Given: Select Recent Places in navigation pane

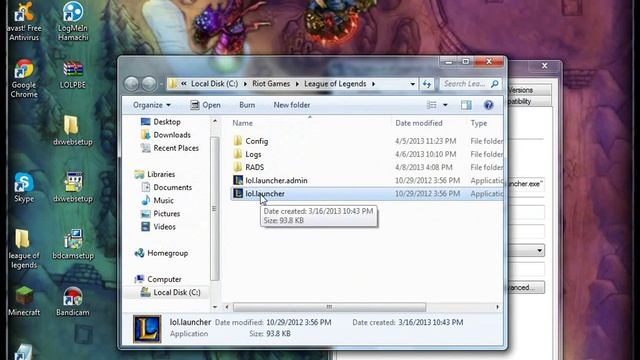Looking at the screenshot, I should pos(169,148).
